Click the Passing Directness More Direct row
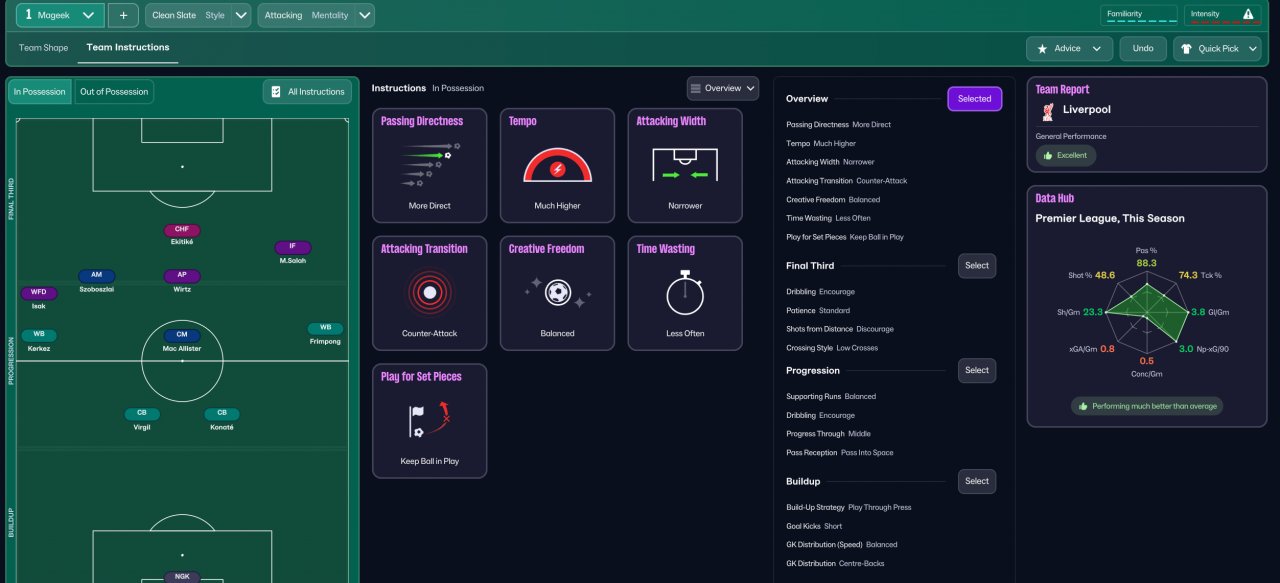The height and width of the screenshot is (583, 1280). [839, 125]
